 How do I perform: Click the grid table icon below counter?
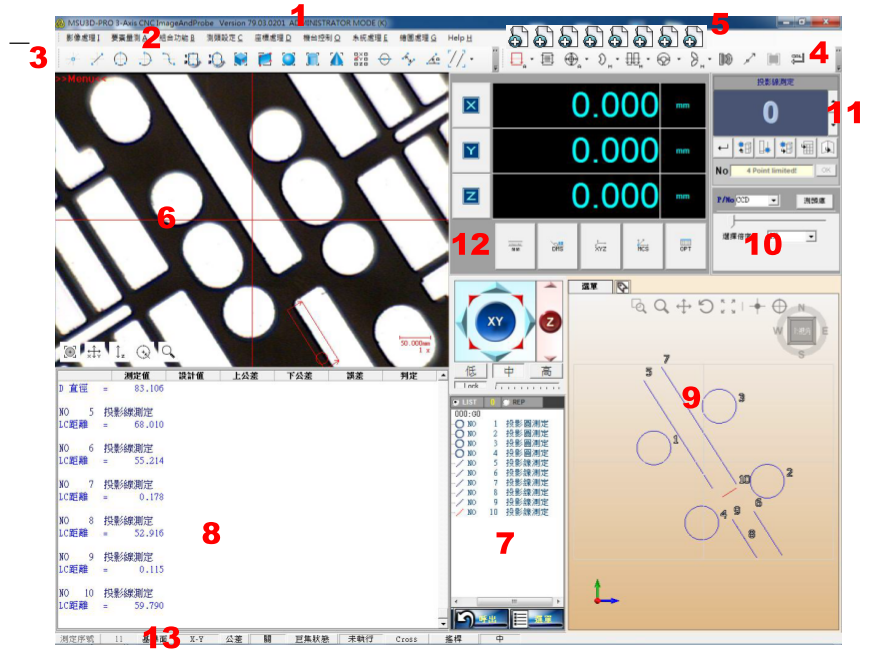[x=807, y=147]
